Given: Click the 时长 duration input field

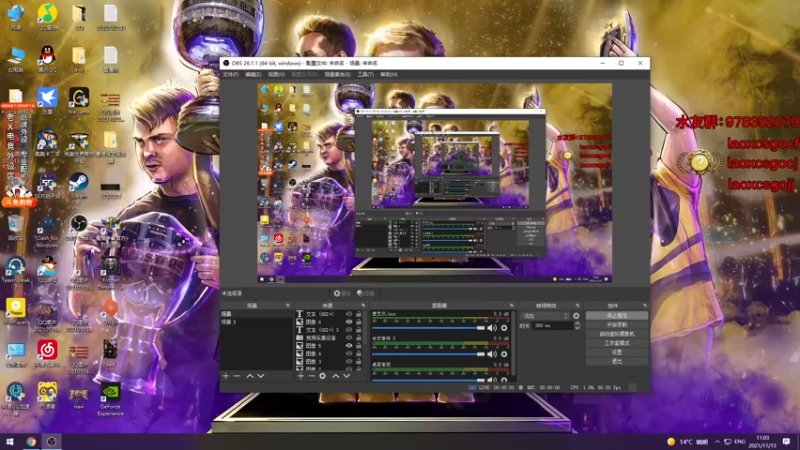Looking at the screenshot, I should tap(553, 326).
